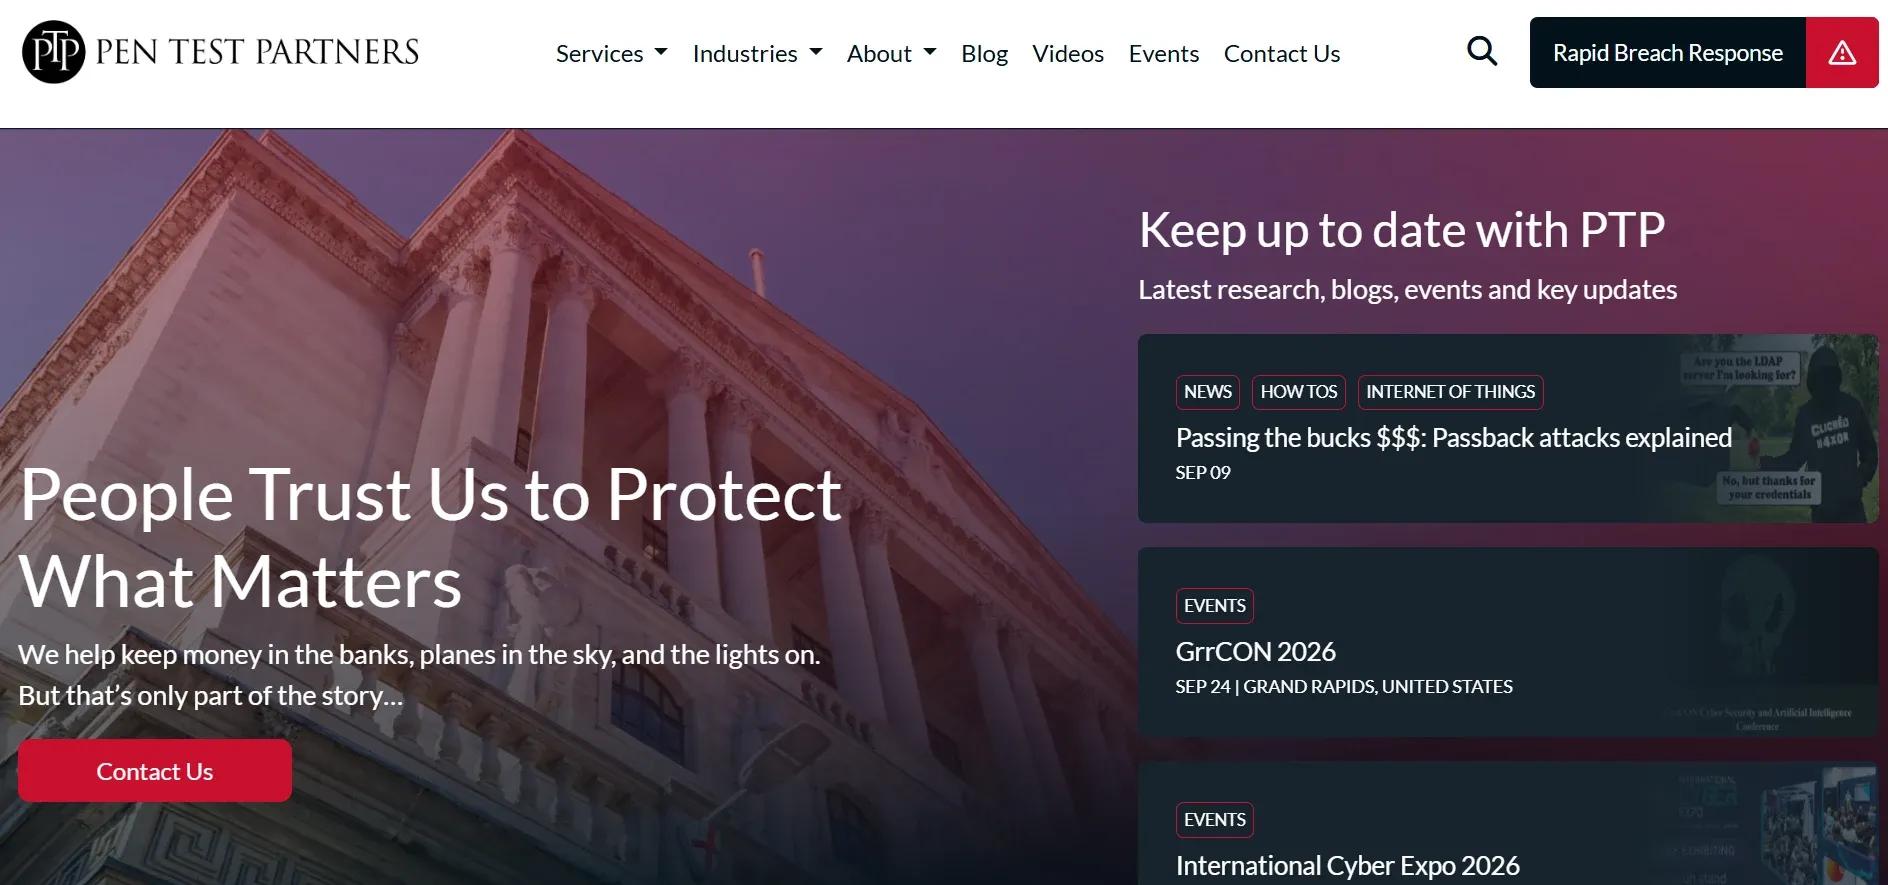Expand the Industries dropdown menu
1888x885 pixels.
[x=757, y=53]
